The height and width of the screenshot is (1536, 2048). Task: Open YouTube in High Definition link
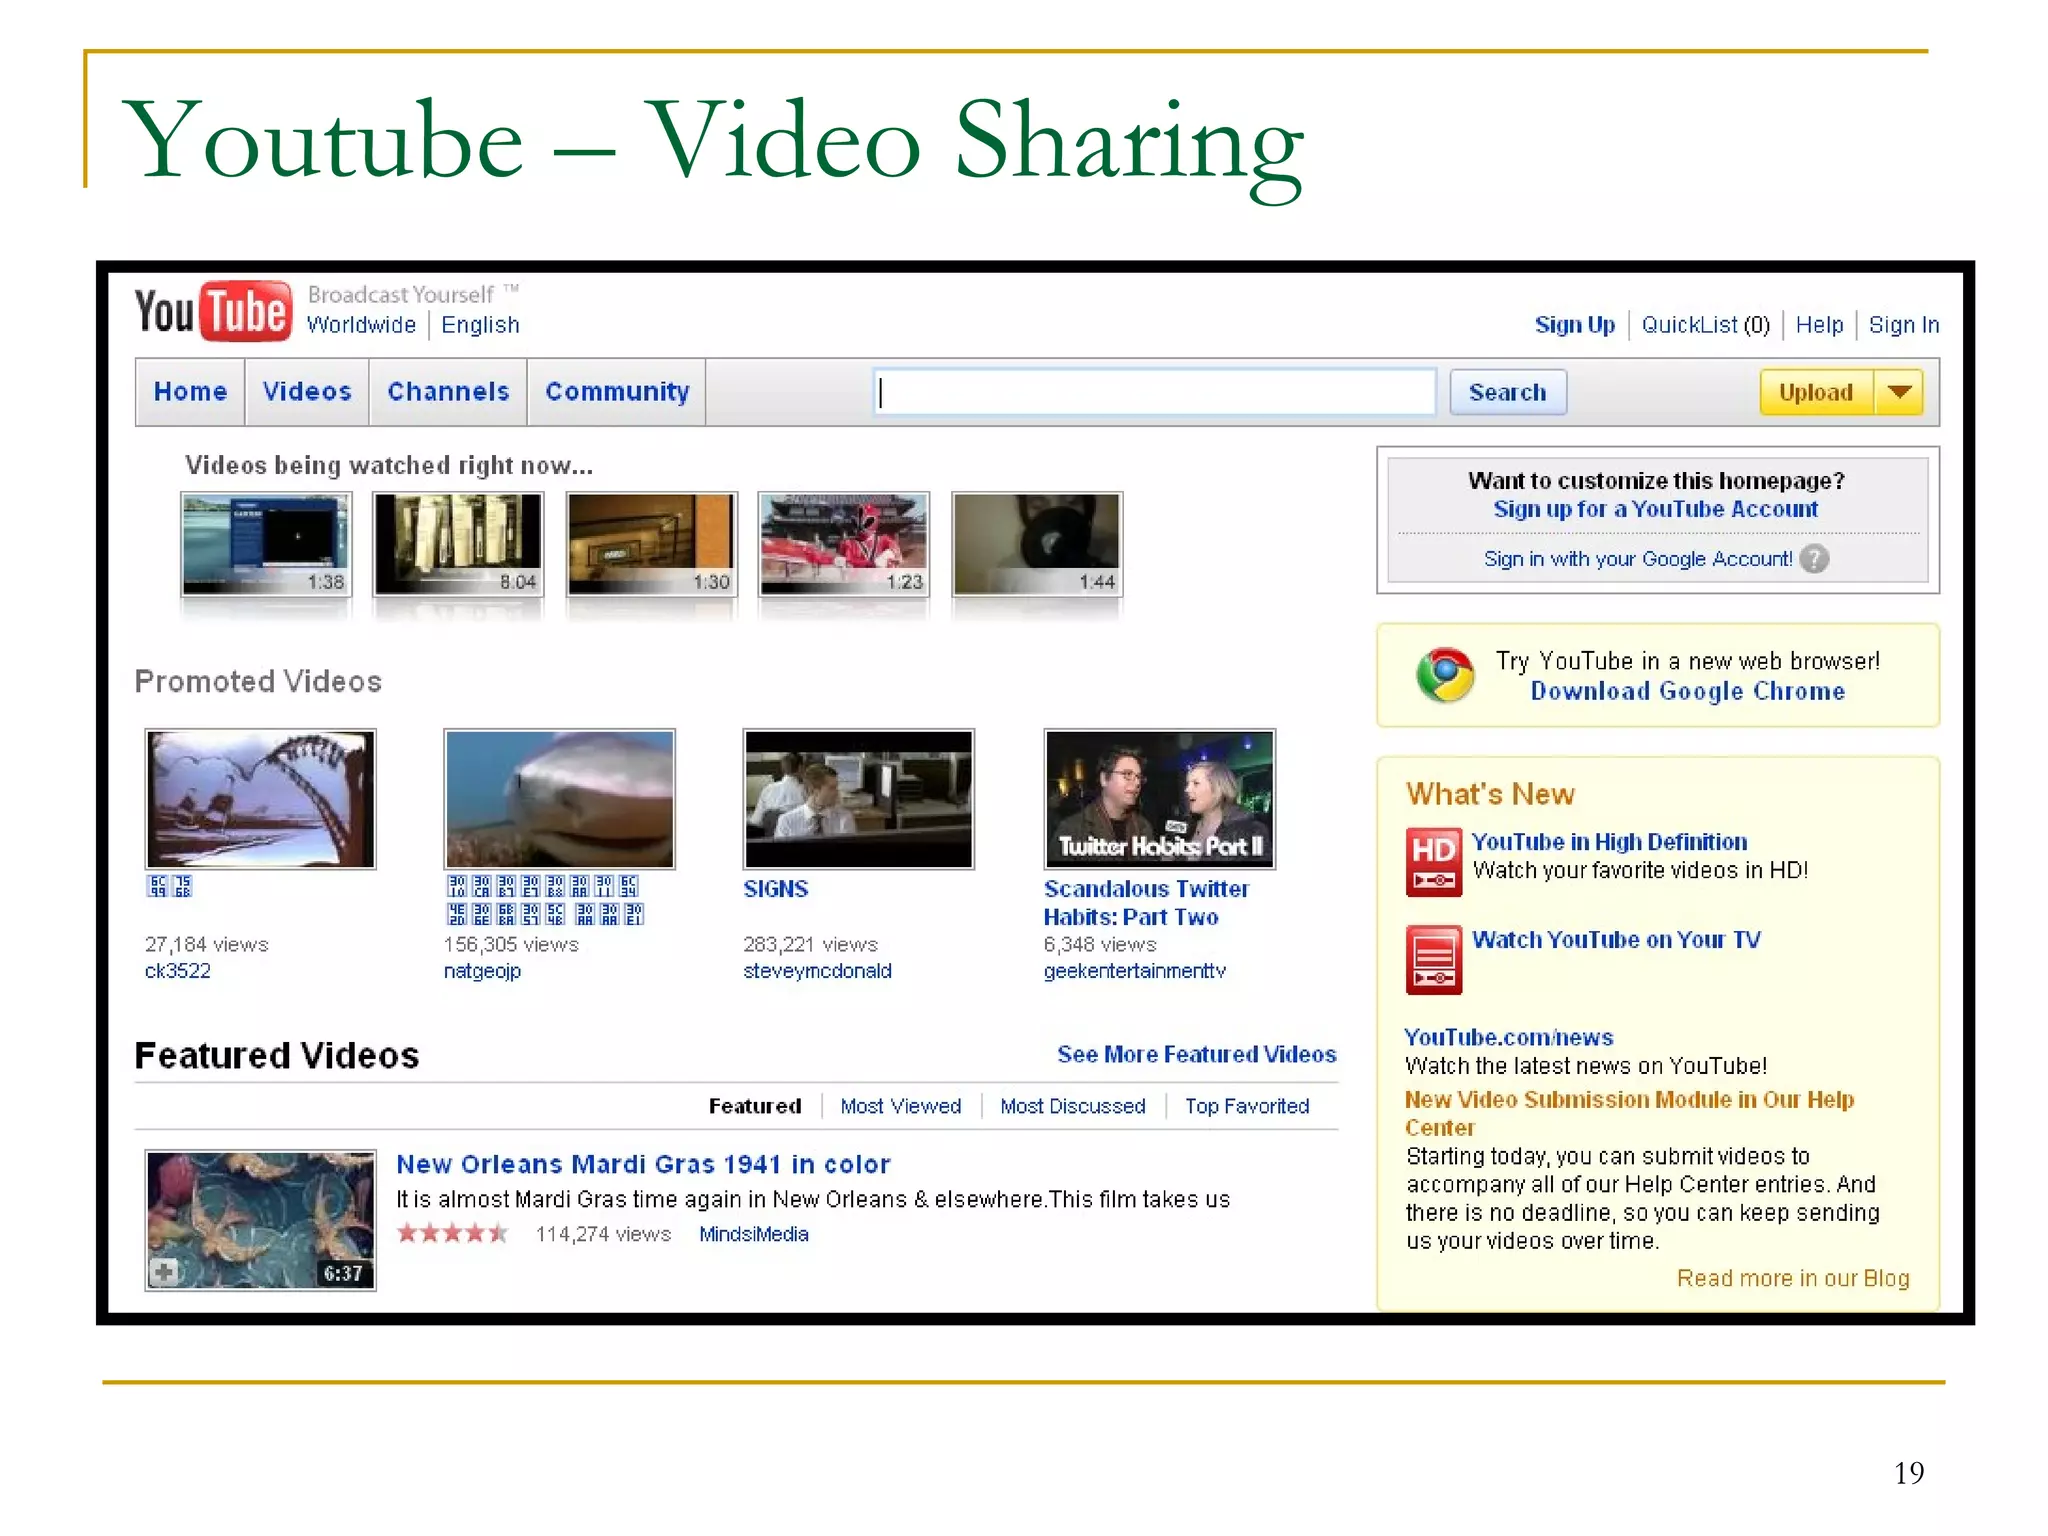point(1609,842)
